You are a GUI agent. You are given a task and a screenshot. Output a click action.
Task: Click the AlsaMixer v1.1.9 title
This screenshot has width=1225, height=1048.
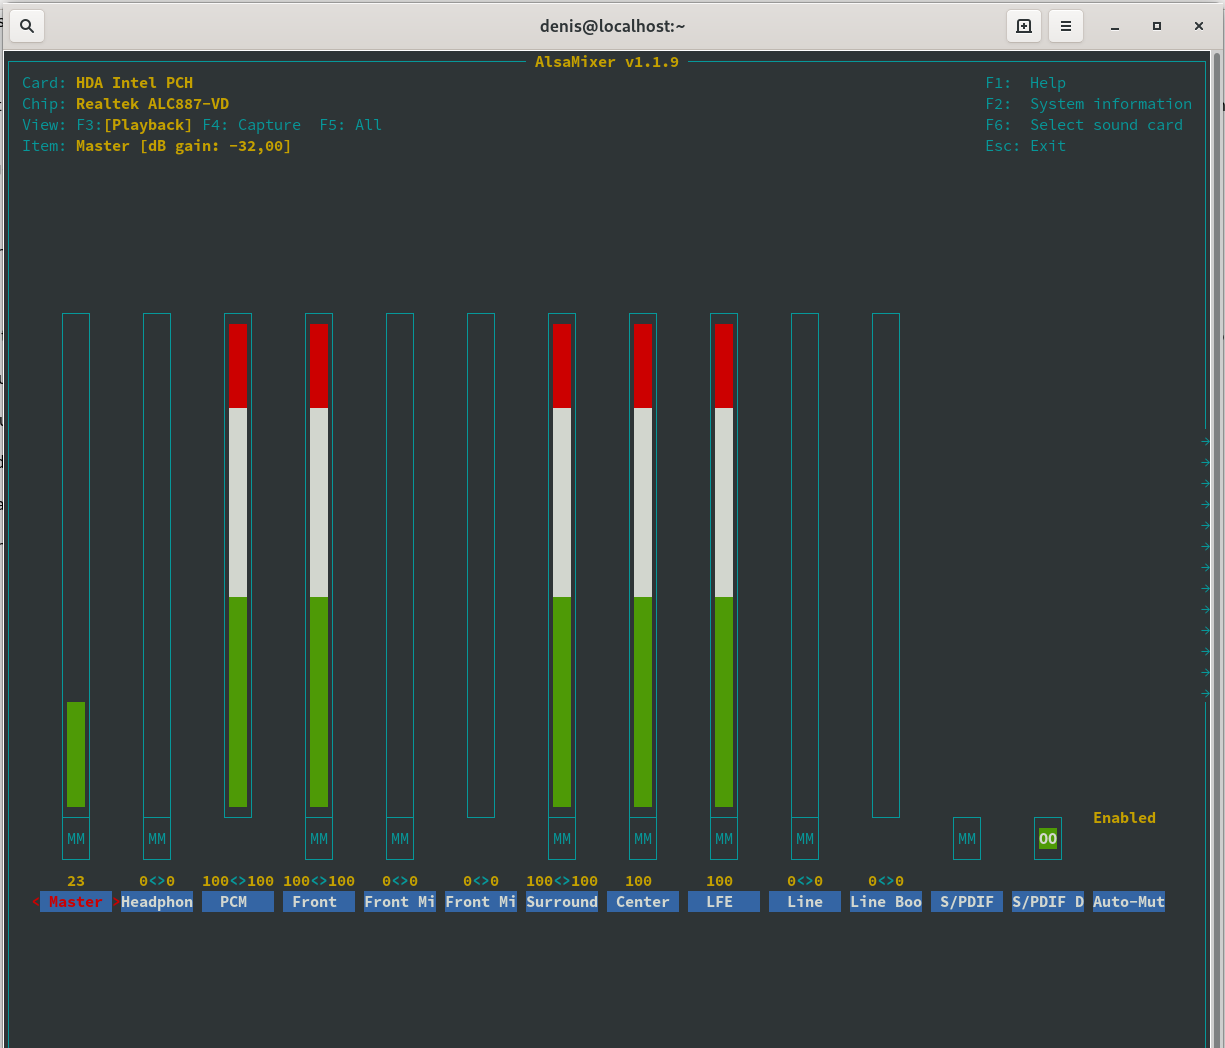[607, 62]
